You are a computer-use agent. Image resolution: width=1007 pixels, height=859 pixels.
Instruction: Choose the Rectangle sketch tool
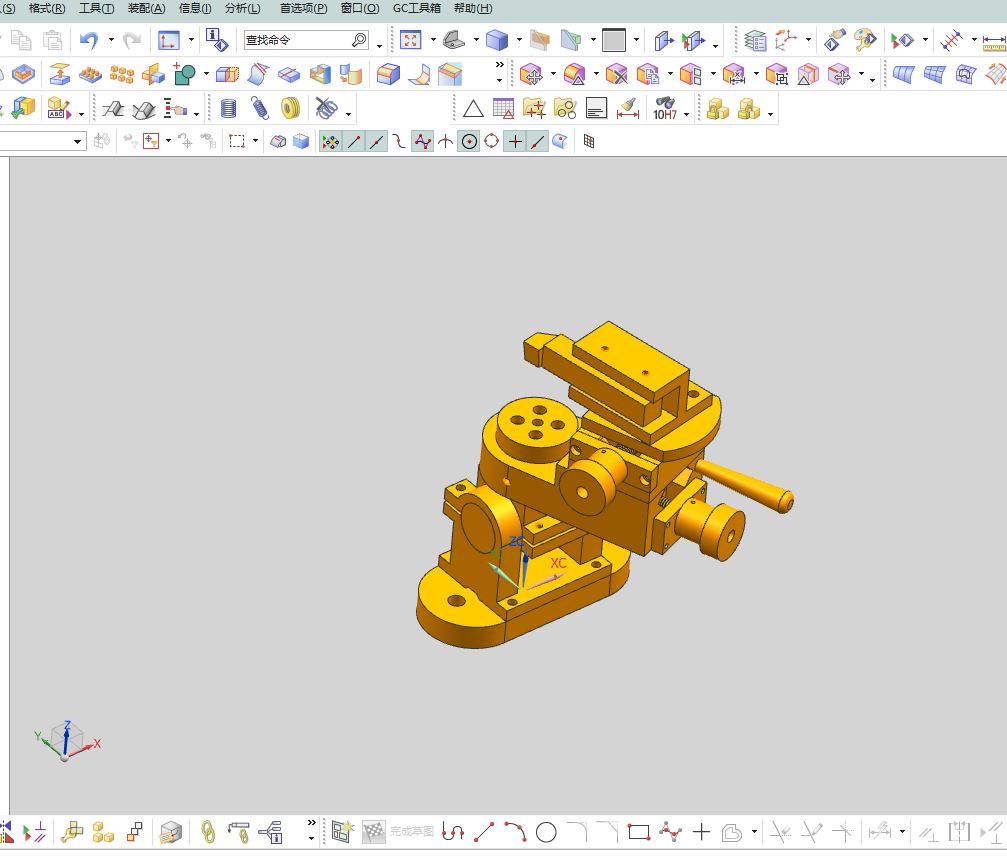[639, 833]
